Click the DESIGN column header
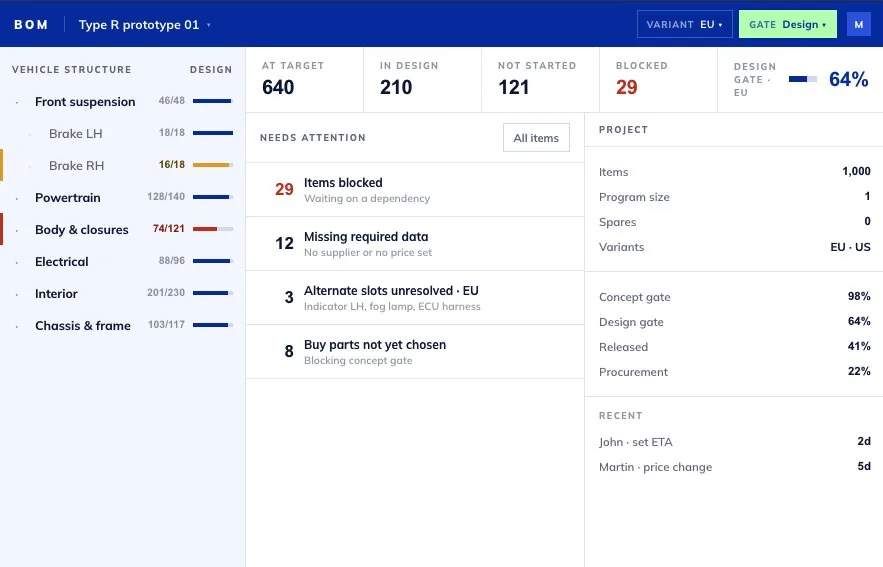The width and height of the screenshot is (883, 567). click(x=211, y=69)
